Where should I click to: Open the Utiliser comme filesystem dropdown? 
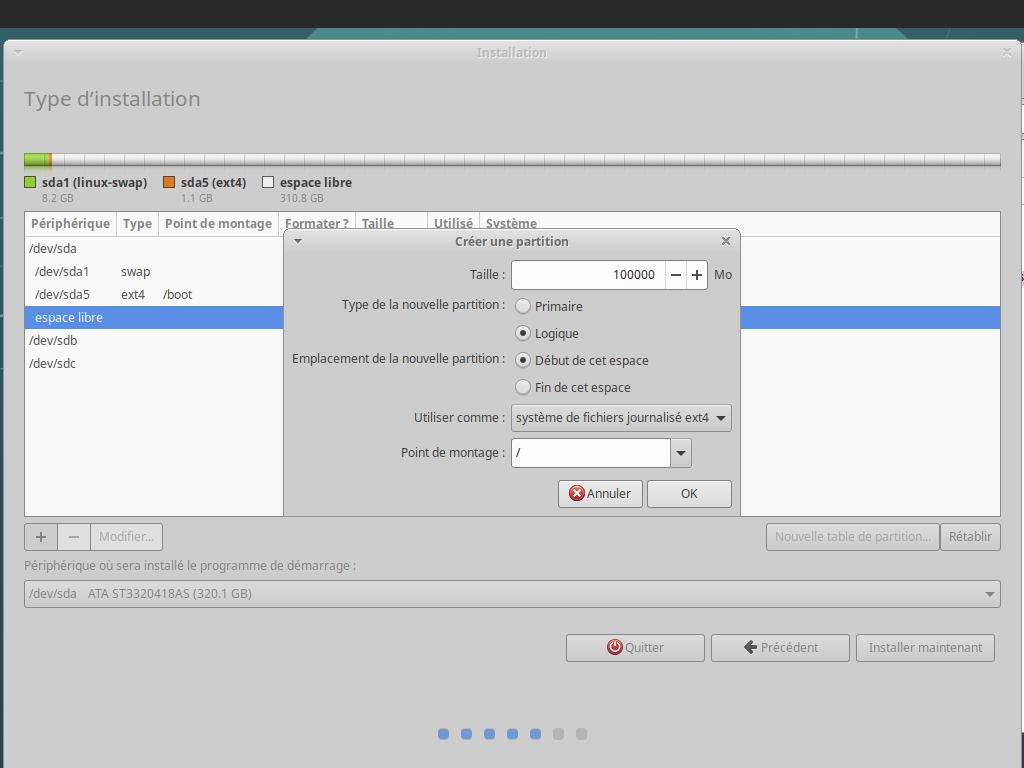coord(621,418)
